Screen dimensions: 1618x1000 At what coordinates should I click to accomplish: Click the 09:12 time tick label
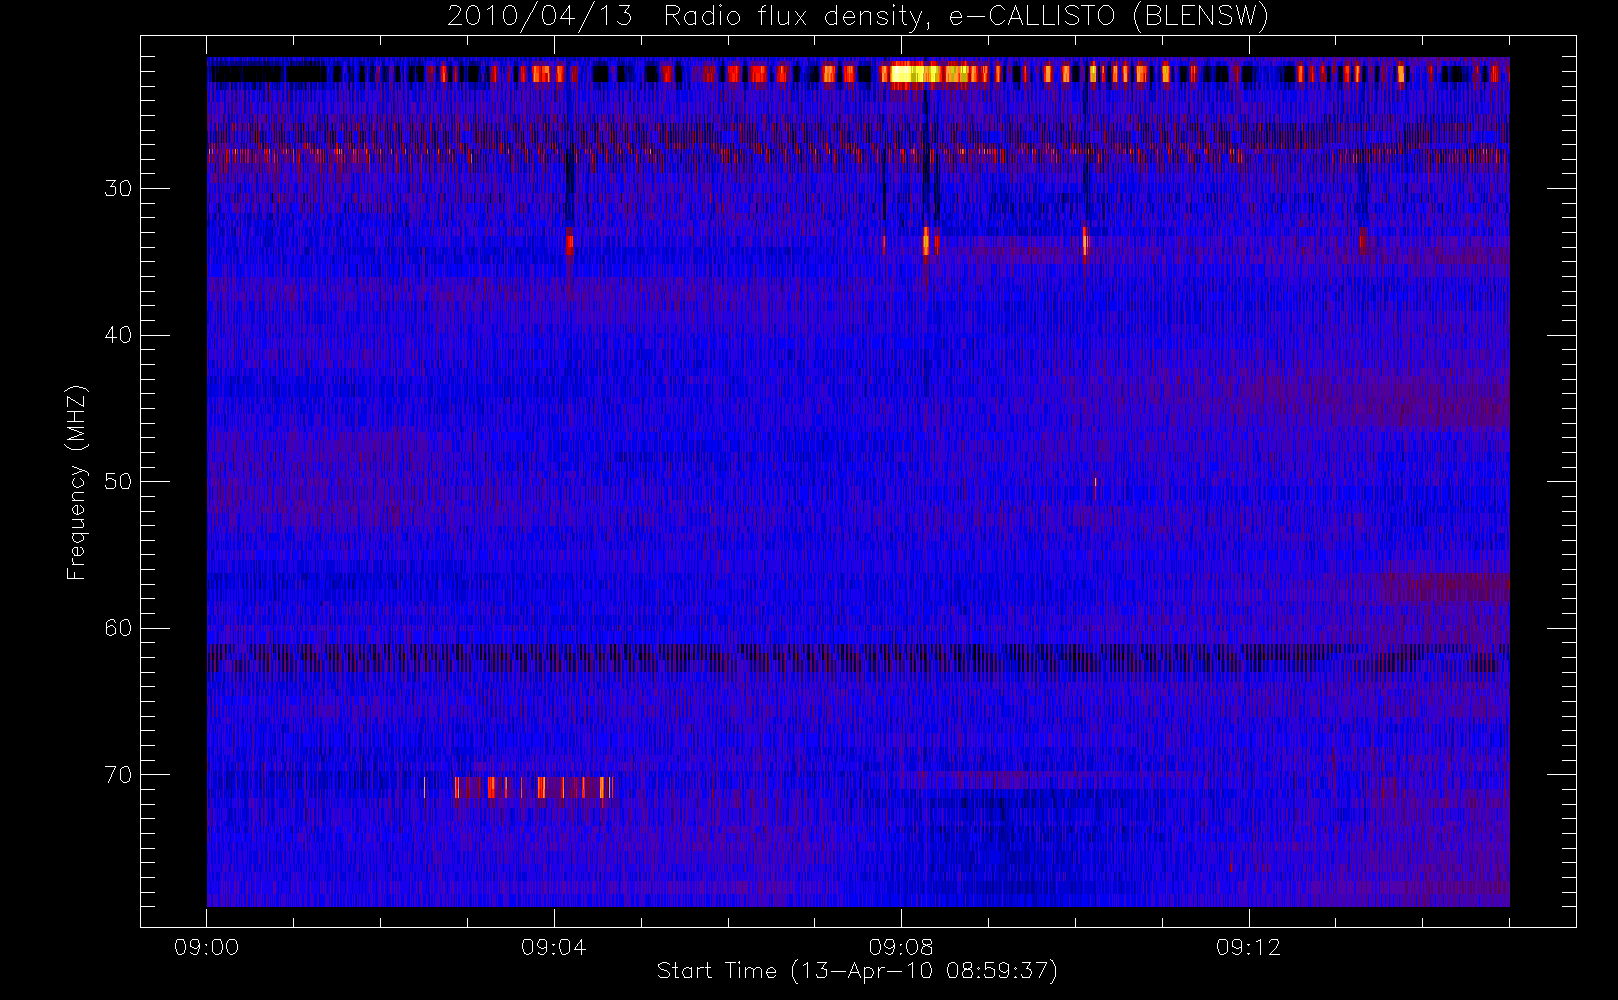tap(1248, 947)
